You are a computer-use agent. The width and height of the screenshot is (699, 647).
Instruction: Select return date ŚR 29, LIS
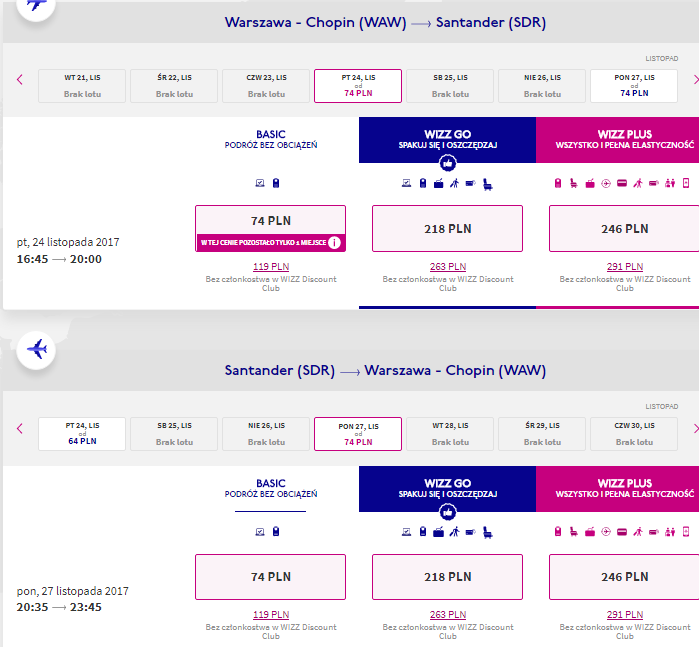tap(542, 434)
